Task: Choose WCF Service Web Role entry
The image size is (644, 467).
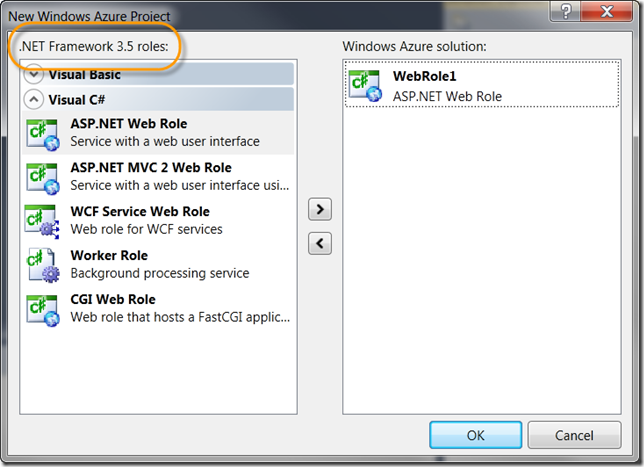Action: click(x=158, y=221)
